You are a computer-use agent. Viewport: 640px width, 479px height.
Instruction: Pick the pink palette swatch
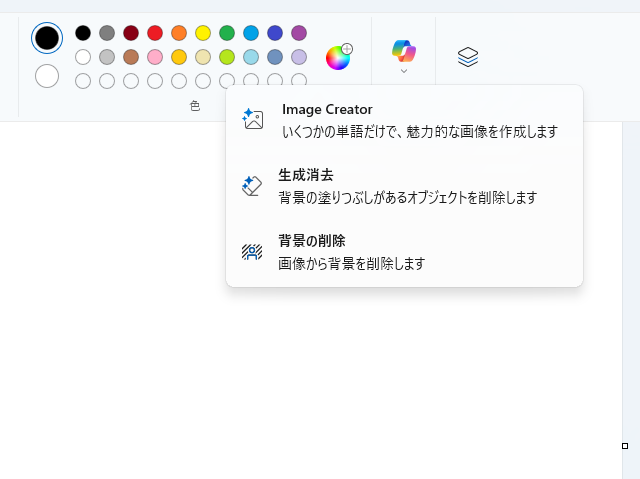(155, 57)
